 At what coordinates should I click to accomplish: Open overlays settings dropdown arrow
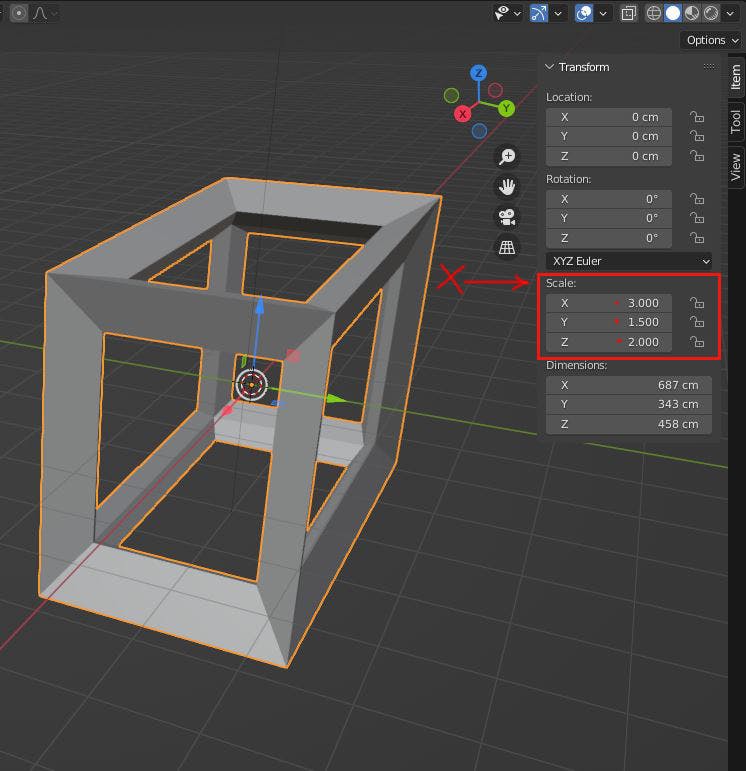point(603,13)
